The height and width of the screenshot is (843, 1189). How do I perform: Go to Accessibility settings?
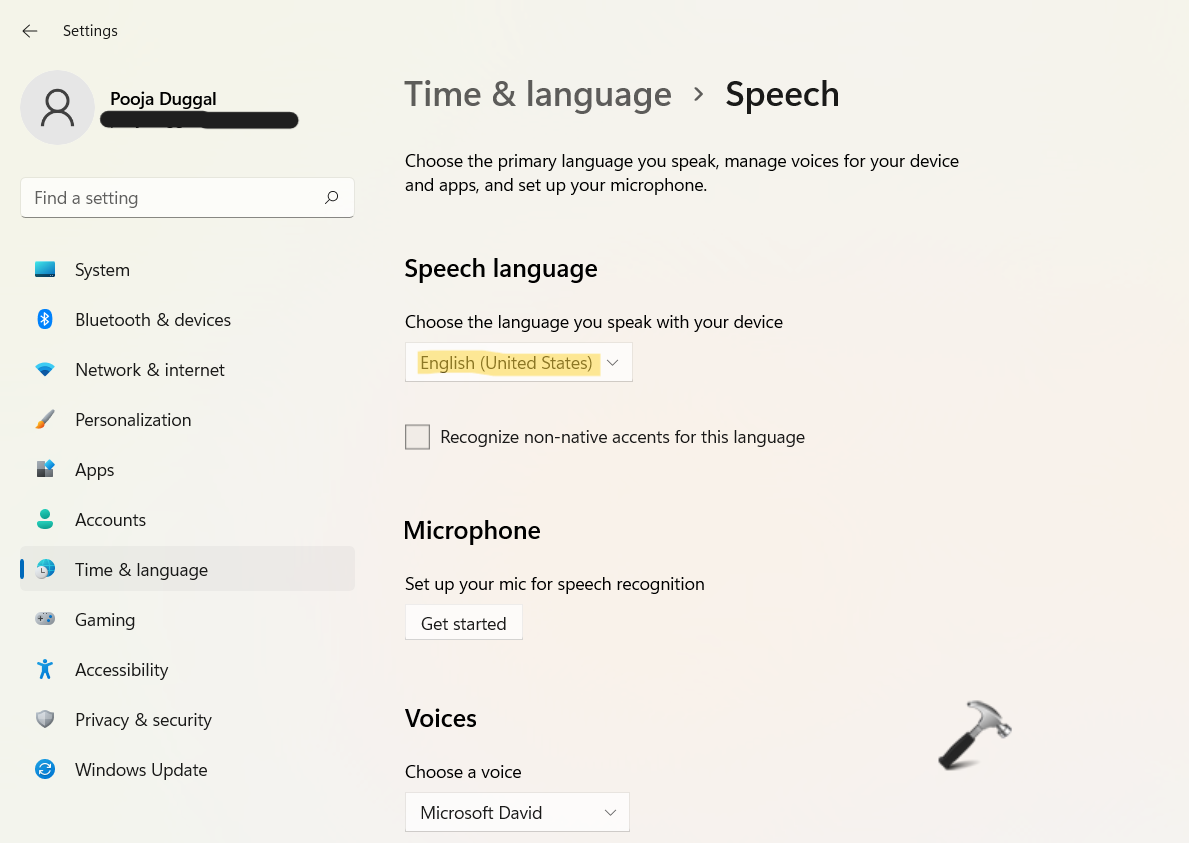pos(187,670)
